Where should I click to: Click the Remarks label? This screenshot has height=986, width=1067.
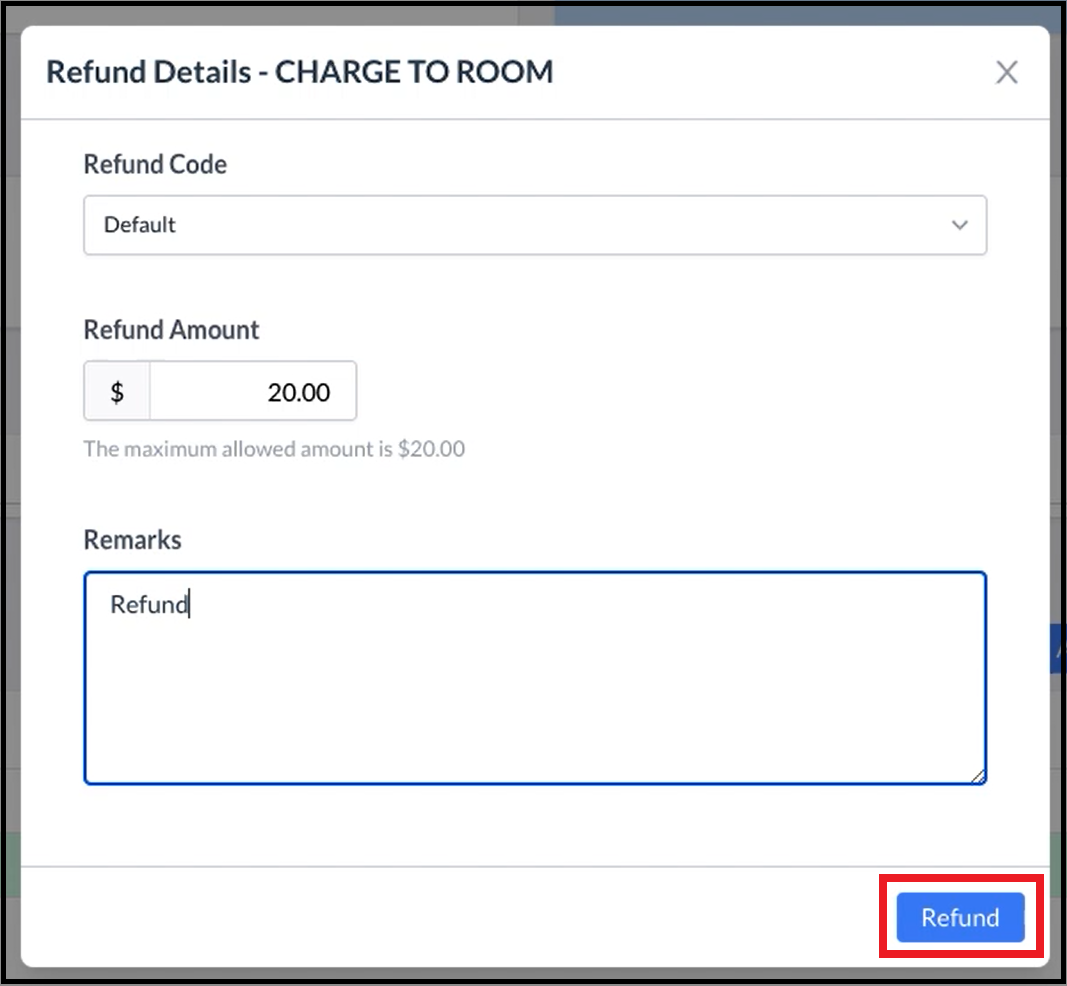[x=132, y=539]
